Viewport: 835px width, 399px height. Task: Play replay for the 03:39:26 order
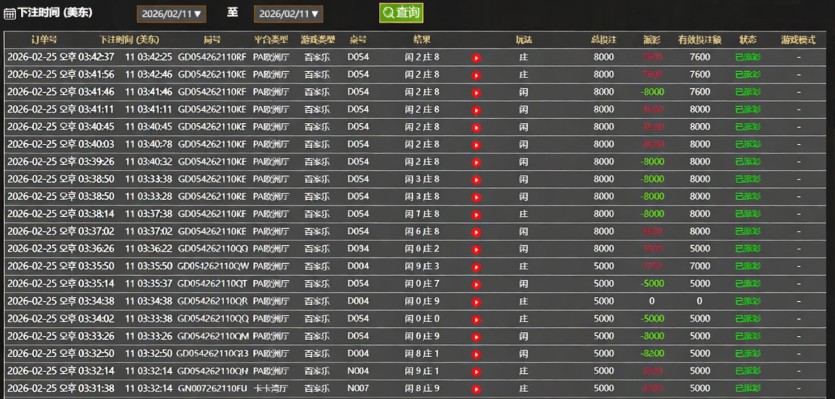(x=476, y=162)
